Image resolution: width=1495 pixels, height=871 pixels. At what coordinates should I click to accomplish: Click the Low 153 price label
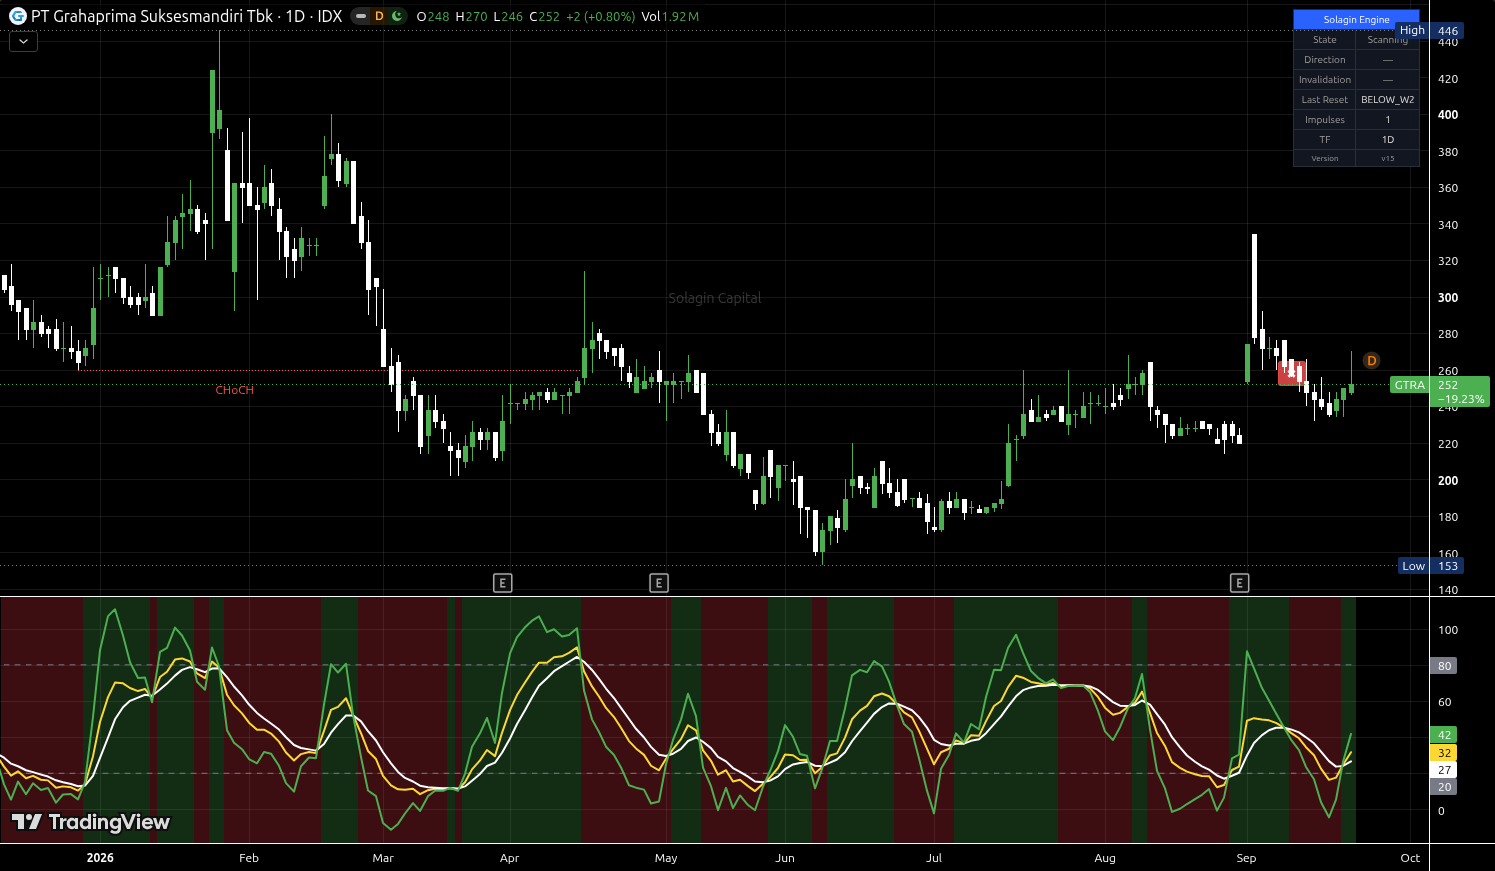click(x=1431, y=566)
